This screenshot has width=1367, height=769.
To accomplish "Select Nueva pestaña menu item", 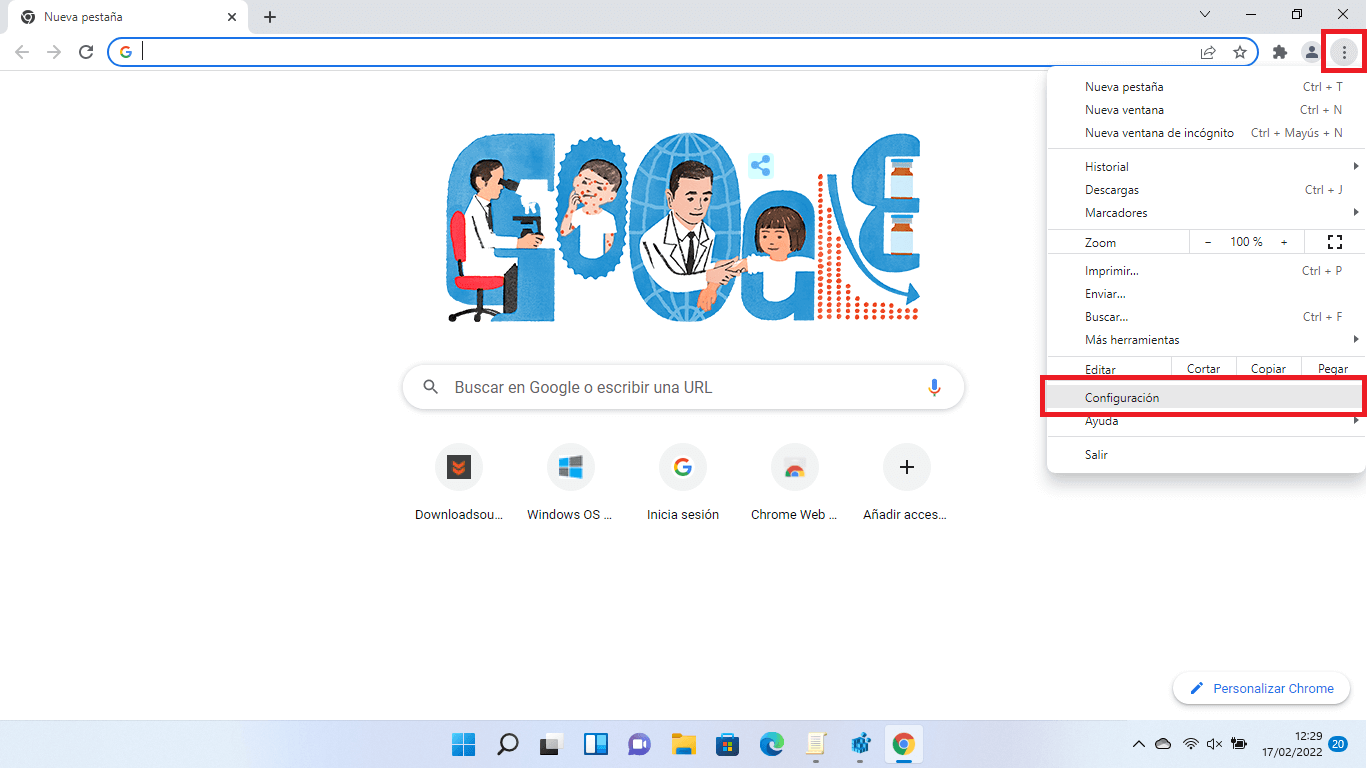I will 1206,87.
